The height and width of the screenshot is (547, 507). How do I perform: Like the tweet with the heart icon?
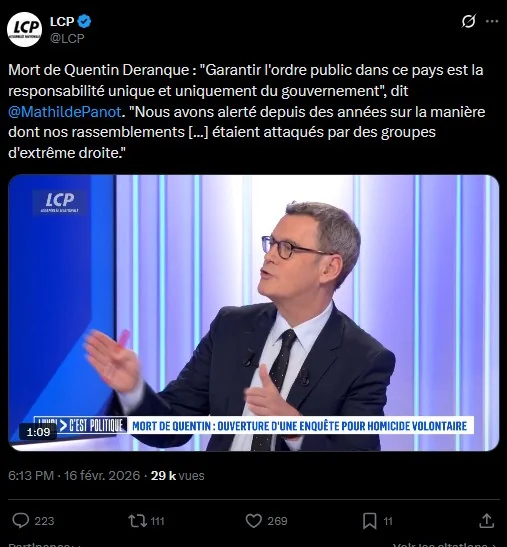pyautogui.click(x=254, y=521)
